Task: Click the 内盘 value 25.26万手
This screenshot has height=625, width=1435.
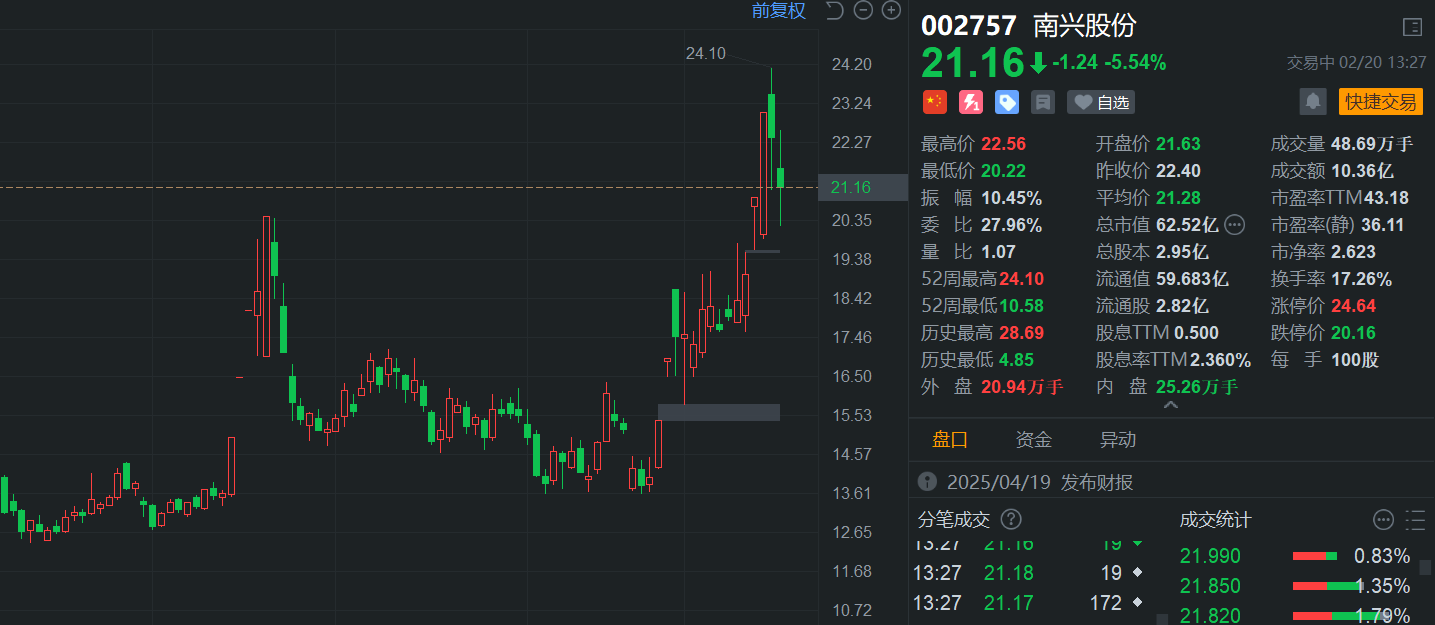Action: pos(1197,387)
